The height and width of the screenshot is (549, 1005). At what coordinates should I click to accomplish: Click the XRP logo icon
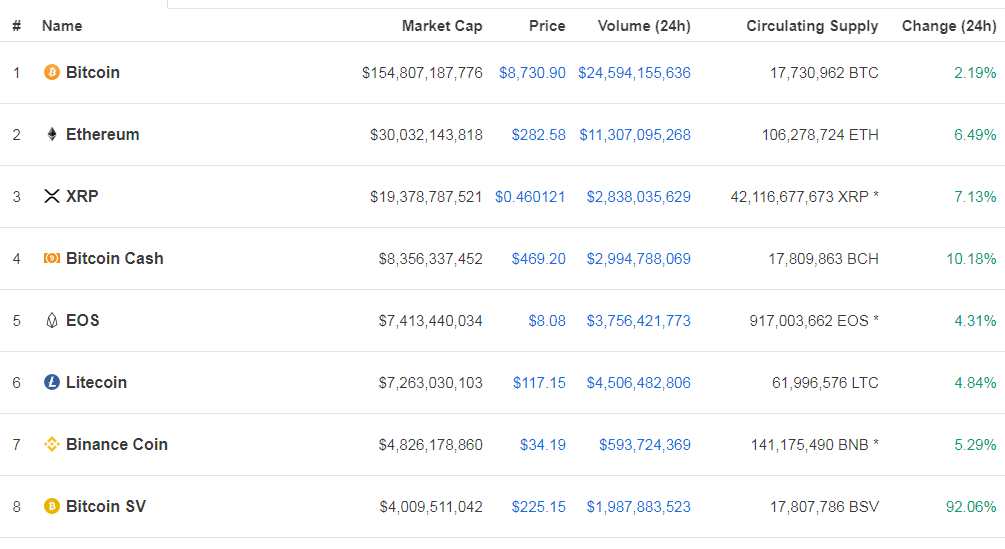pos(52,196)
